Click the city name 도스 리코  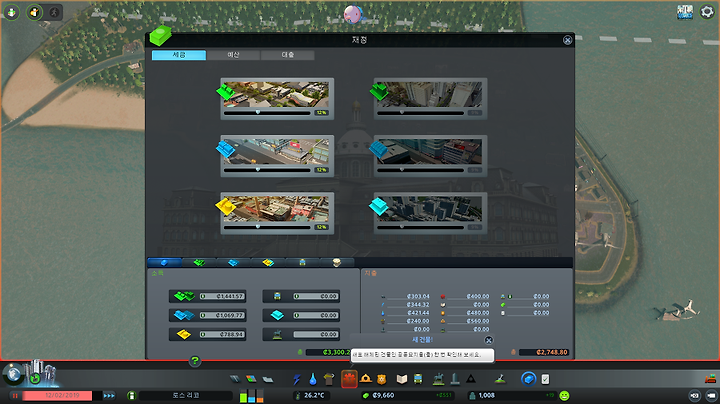point(186,395)
